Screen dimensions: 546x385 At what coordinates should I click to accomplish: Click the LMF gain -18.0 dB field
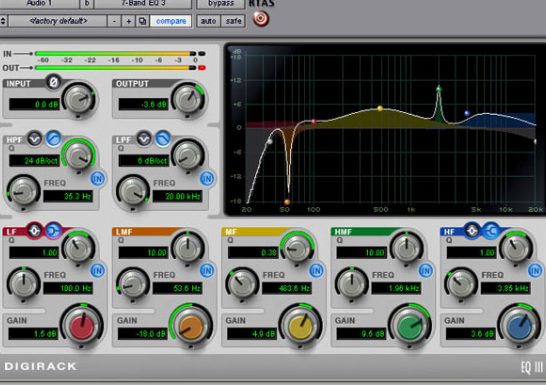143,333
